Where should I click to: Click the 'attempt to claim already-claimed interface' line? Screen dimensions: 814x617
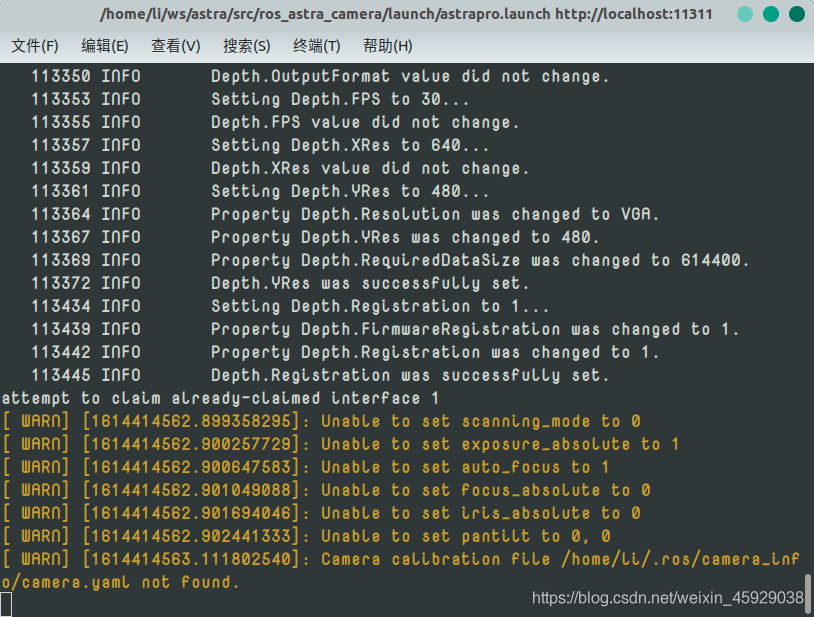point(220,399)
